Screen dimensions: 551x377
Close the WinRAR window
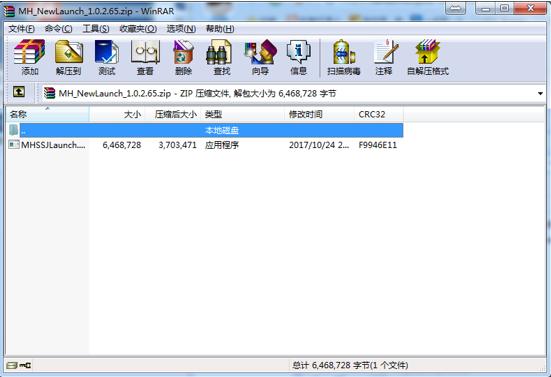point(531,8)
